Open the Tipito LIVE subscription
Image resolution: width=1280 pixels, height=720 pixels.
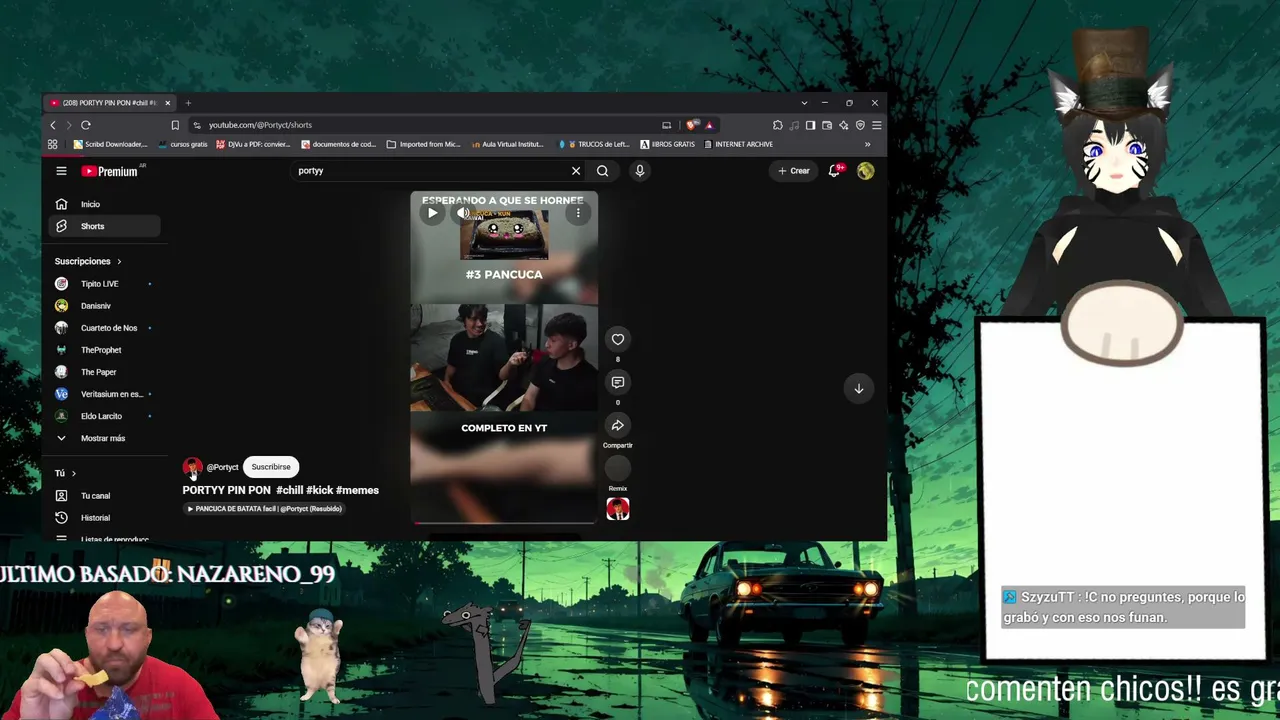(104, 284)
